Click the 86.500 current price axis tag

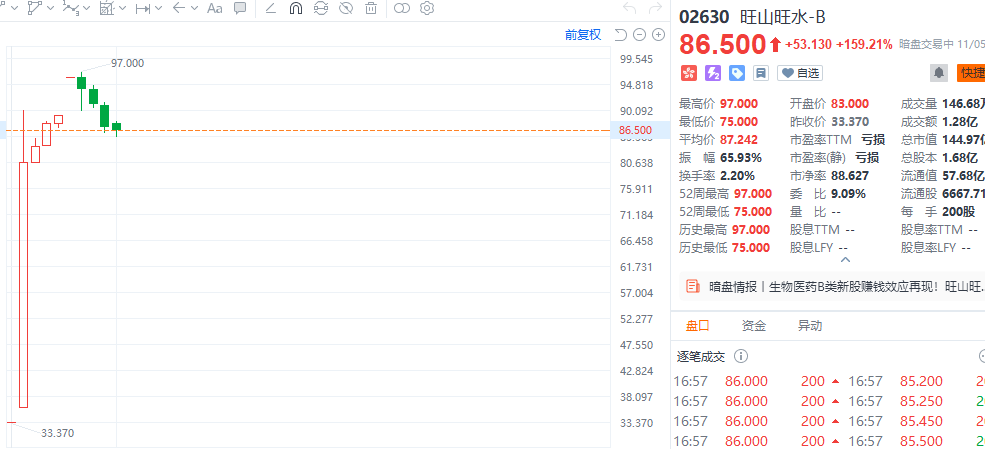[635, 131]
